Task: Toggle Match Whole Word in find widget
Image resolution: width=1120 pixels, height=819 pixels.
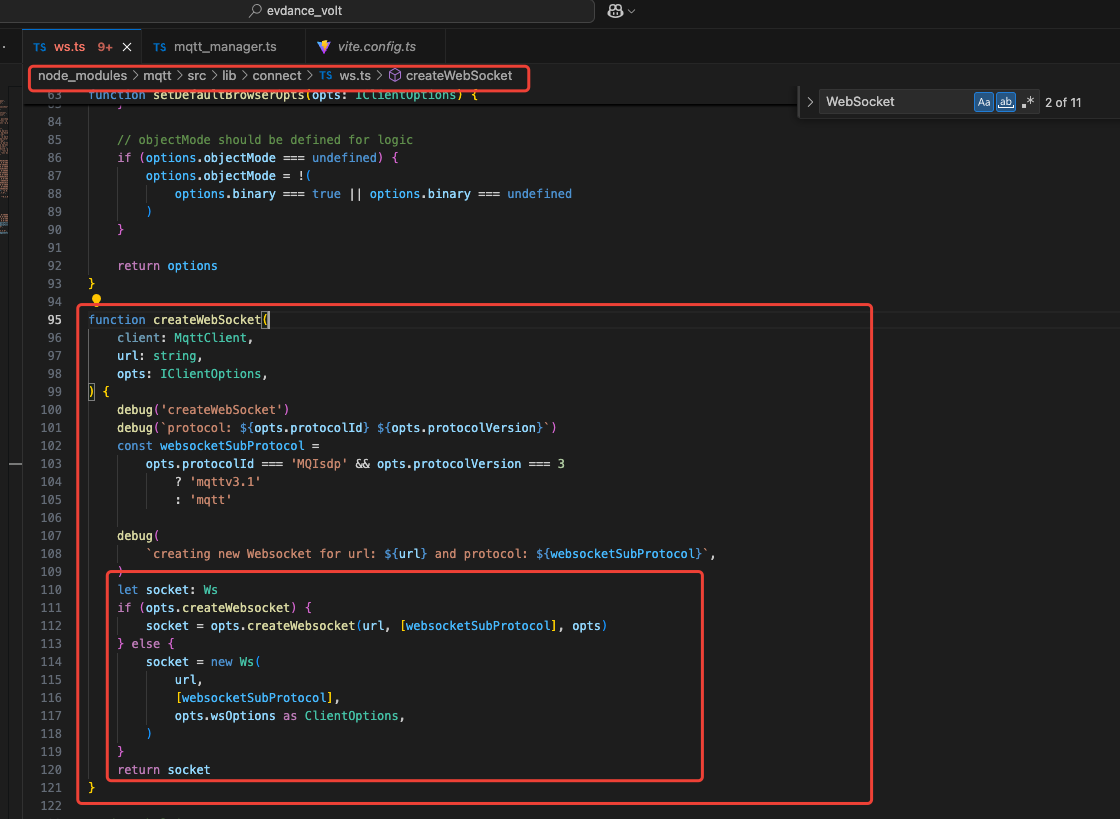Action: (x=1006, y=102)
